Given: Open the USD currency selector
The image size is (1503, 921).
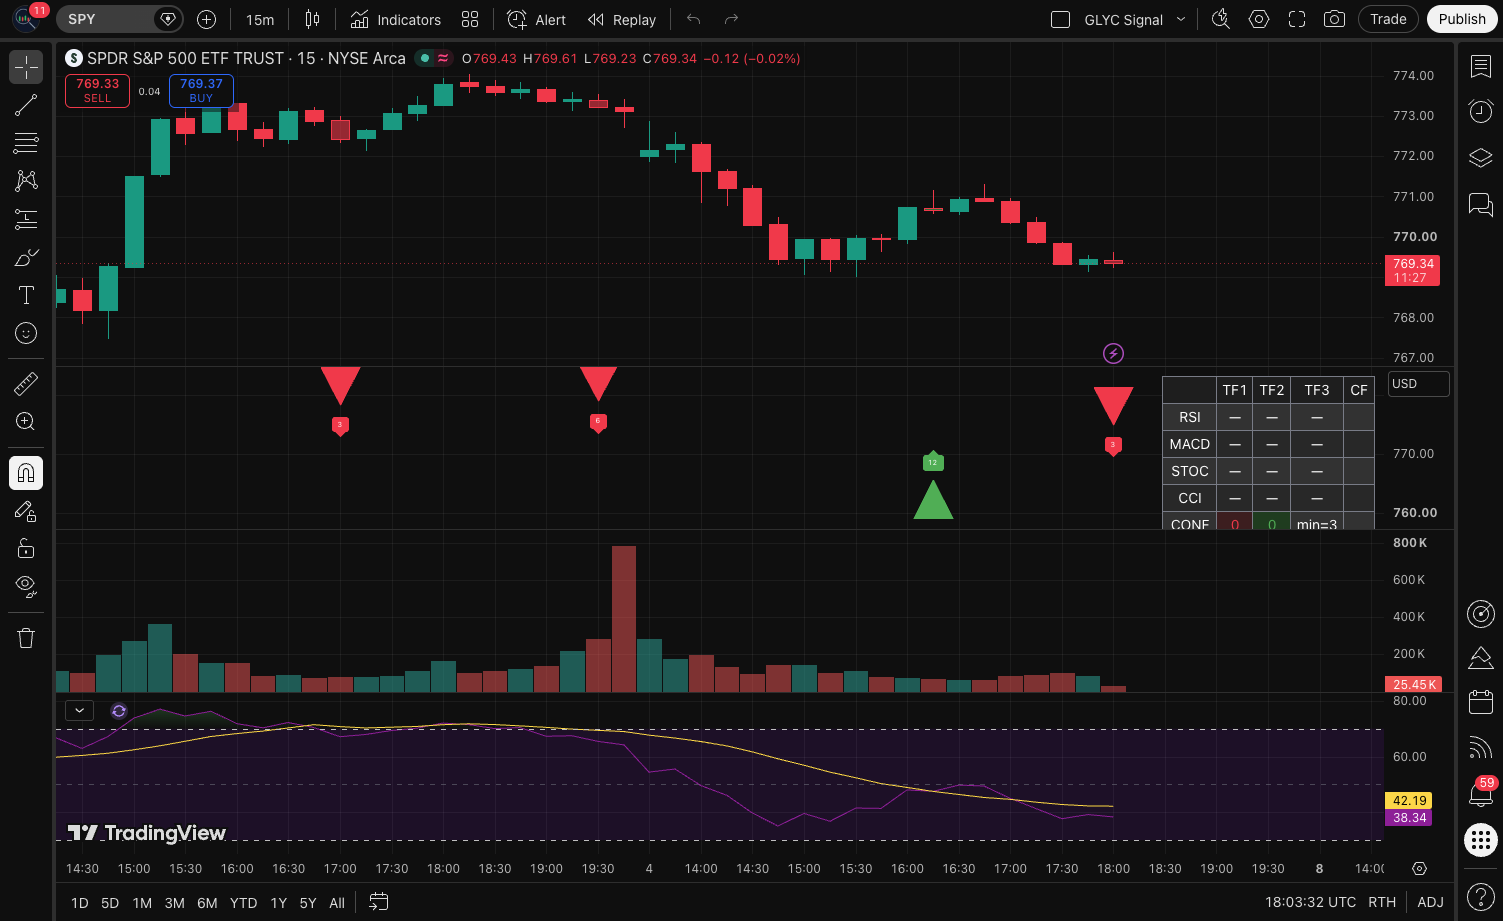Looking at the screenshot, I should click(x=1419, y=384).
